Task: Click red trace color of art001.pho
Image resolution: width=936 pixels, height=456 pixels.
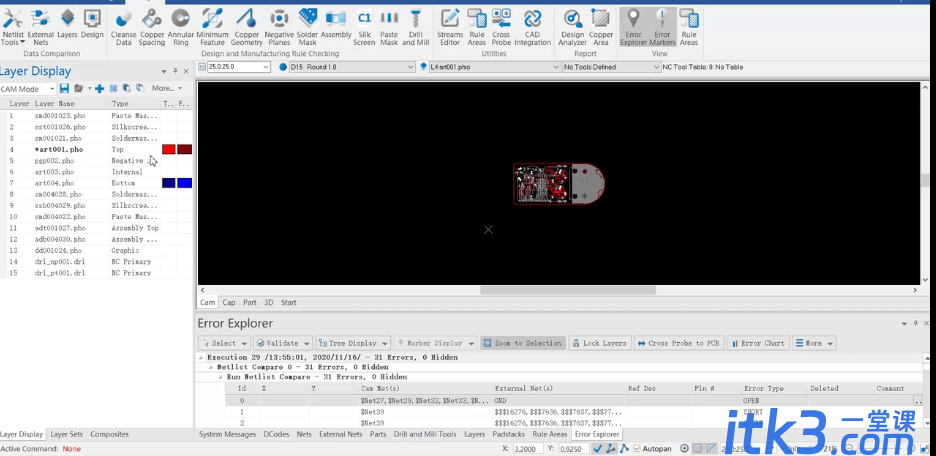Action: coord(169,149)
